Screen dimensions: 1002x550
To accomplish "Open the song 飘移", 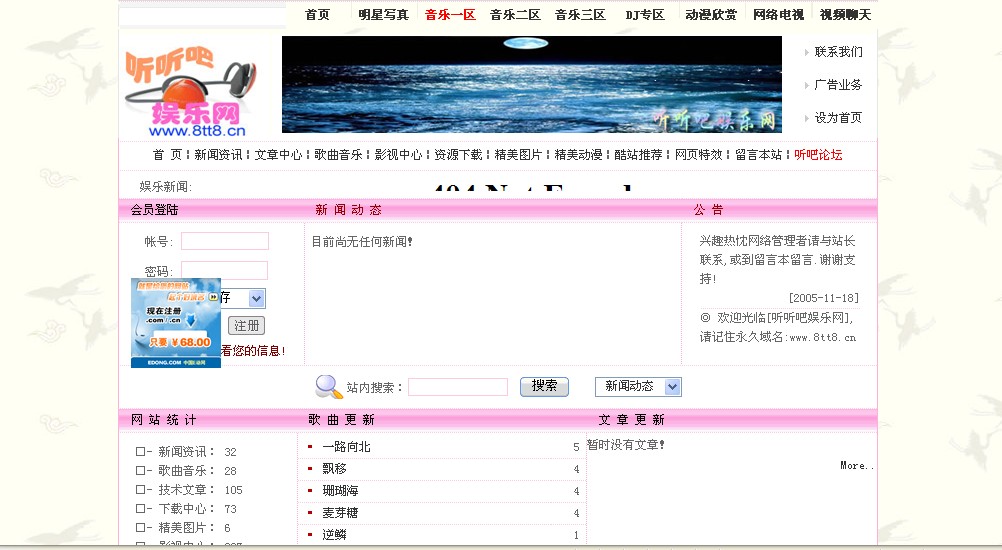I will point(334,469).
